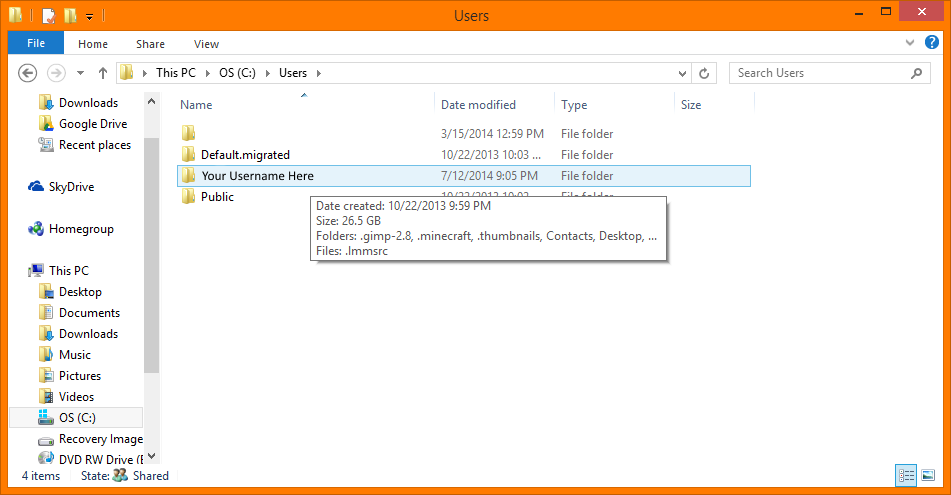Open the Recovery Image drive
This screenshot has width=951, height=495.
pyautogui.click(x=101, y=439)
